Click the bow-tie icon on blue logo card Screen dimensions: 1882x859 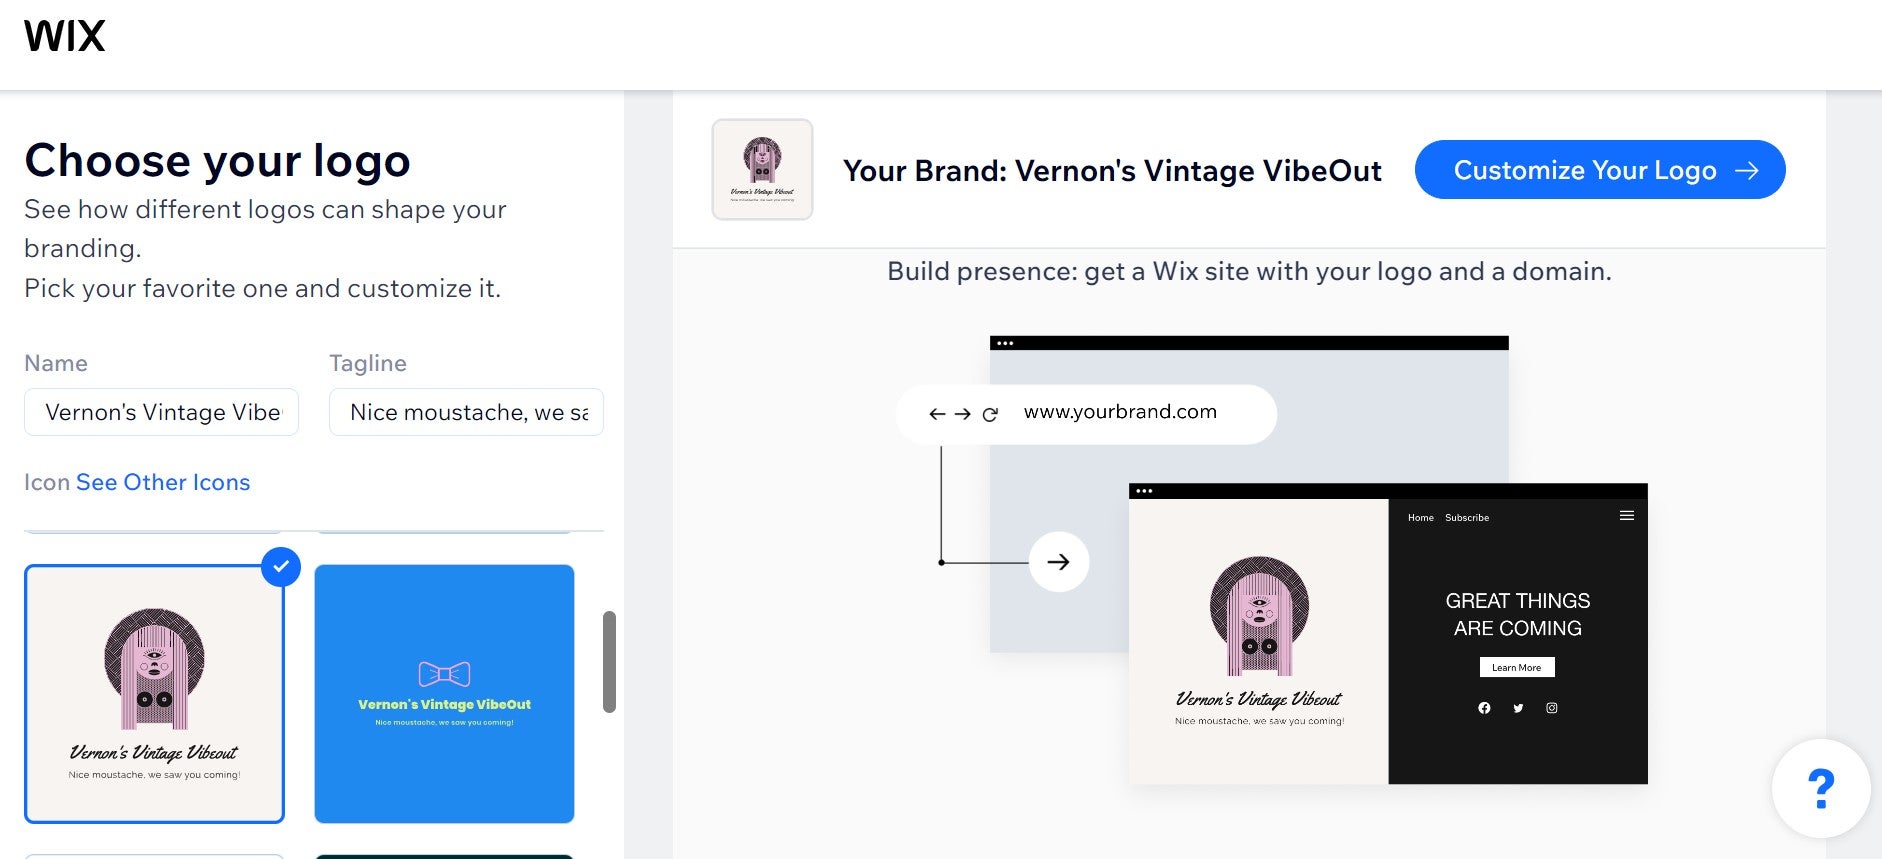[444, 674]
